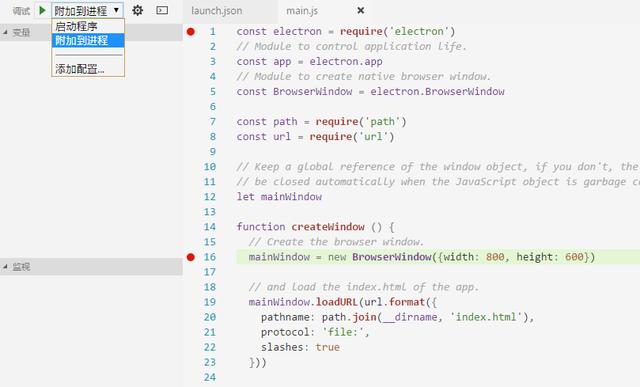Click the 'let mainWindow' code line
This screenshot has height=387, width=640.
(x=279, y=197)
